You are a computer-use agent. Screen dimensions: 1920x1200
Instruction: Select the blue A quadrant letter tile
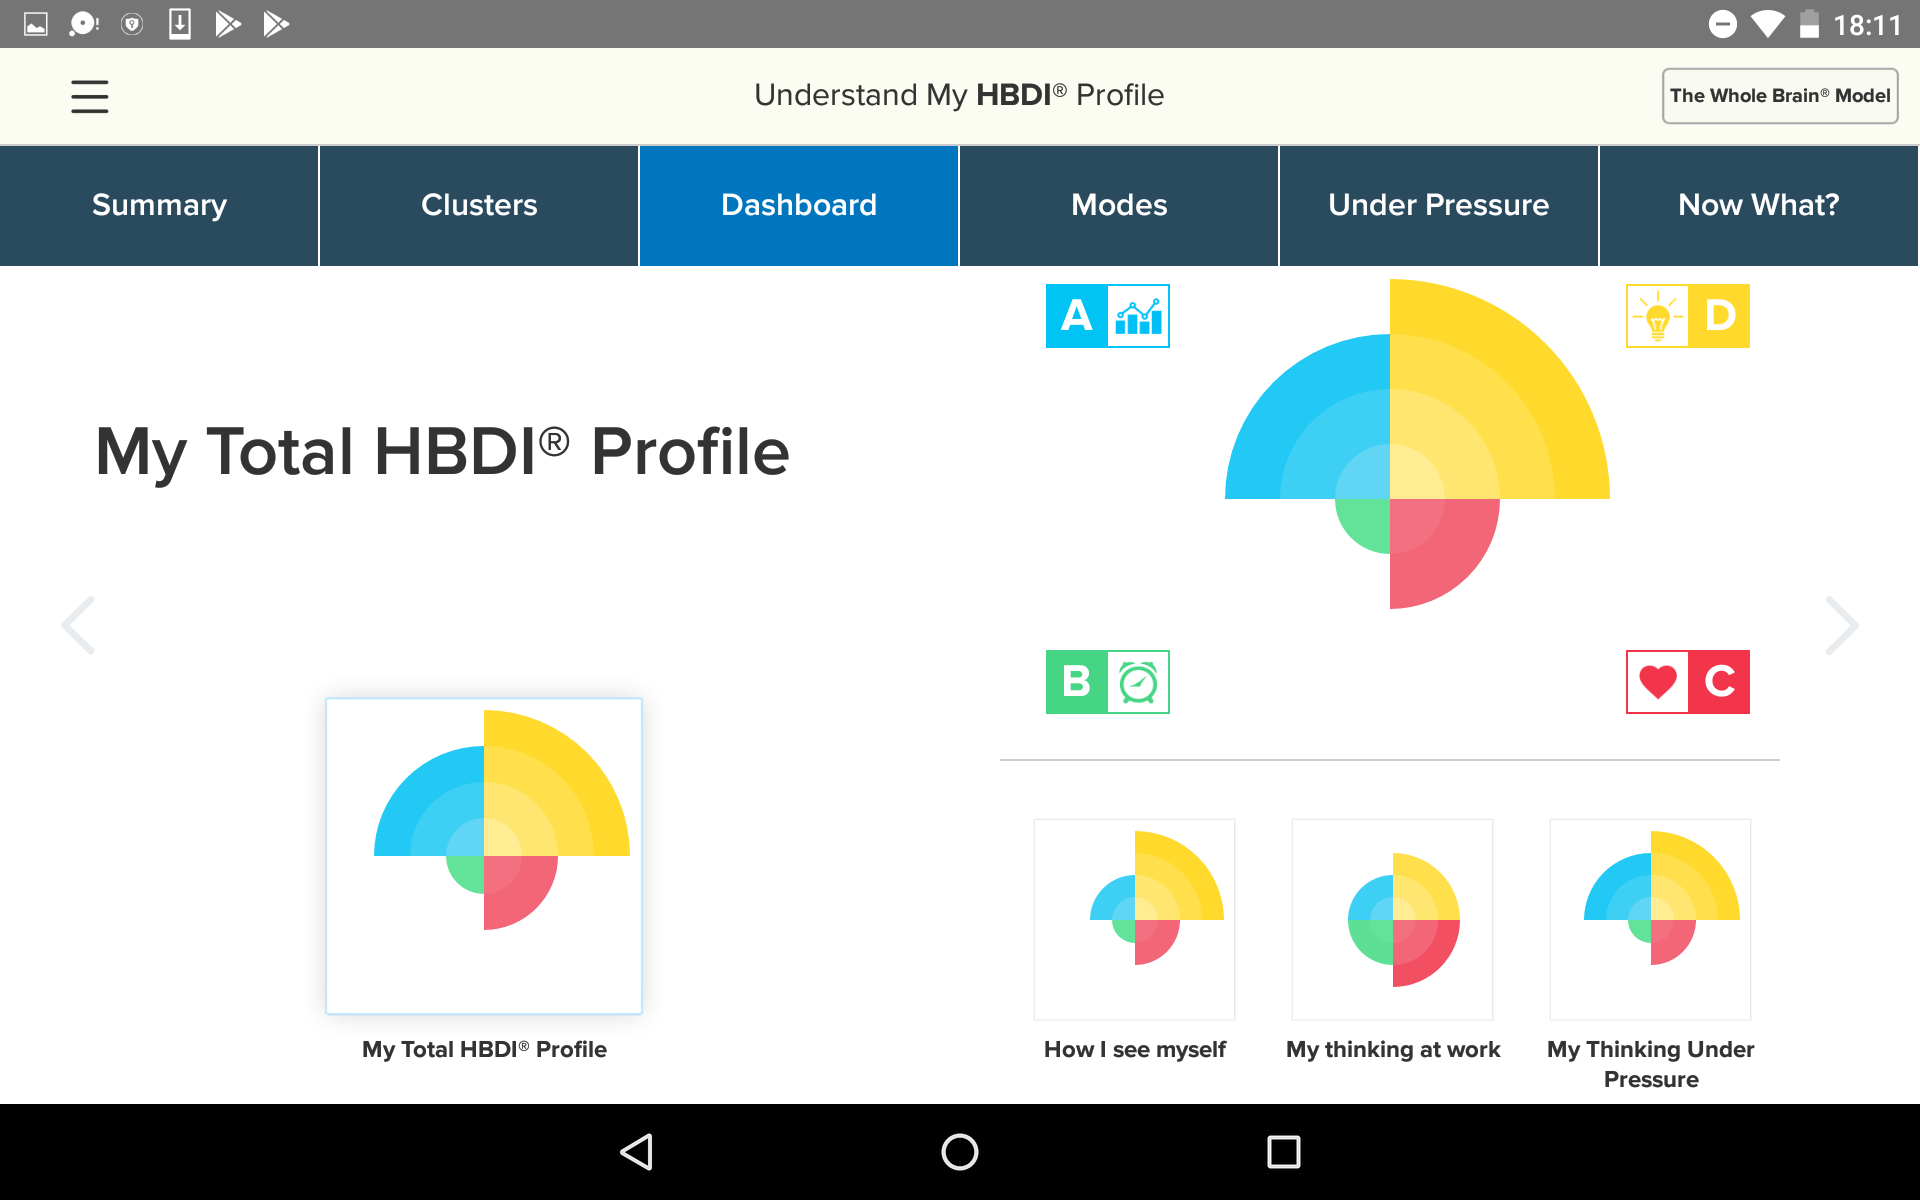(x=1076, y=316)
